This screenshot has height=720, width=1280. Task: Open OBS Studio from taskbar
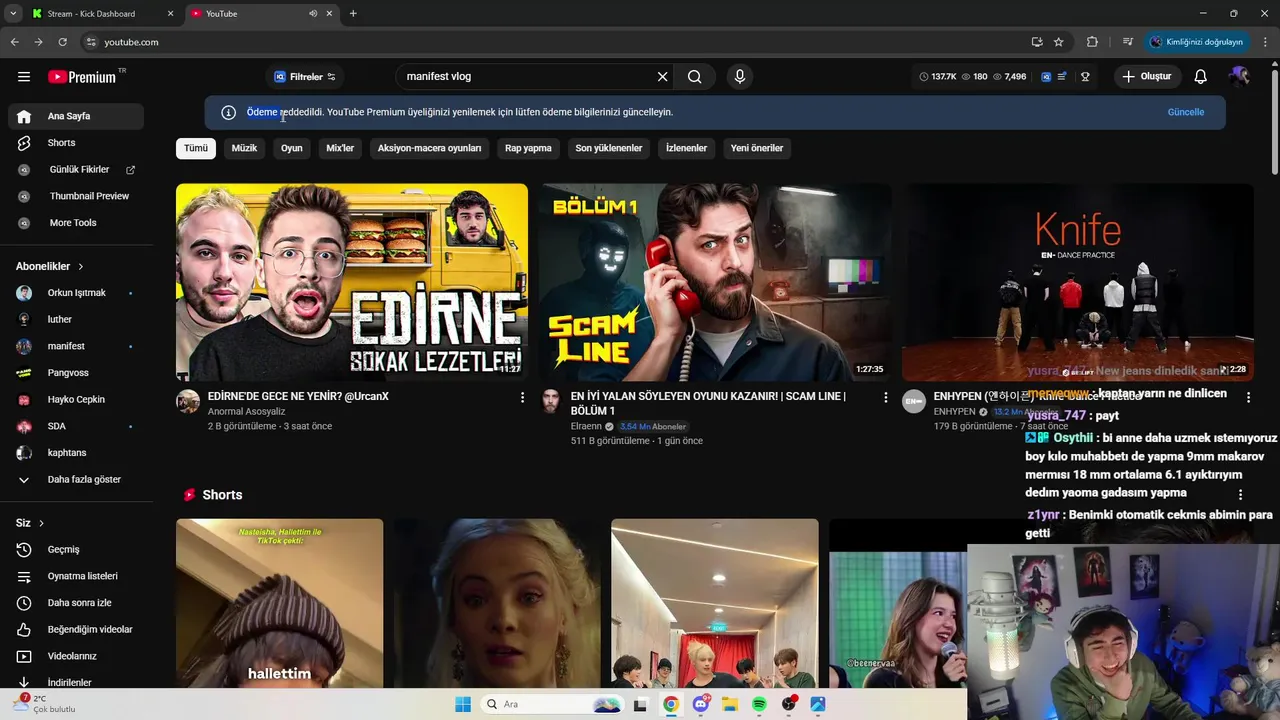[x=789, y=704]
